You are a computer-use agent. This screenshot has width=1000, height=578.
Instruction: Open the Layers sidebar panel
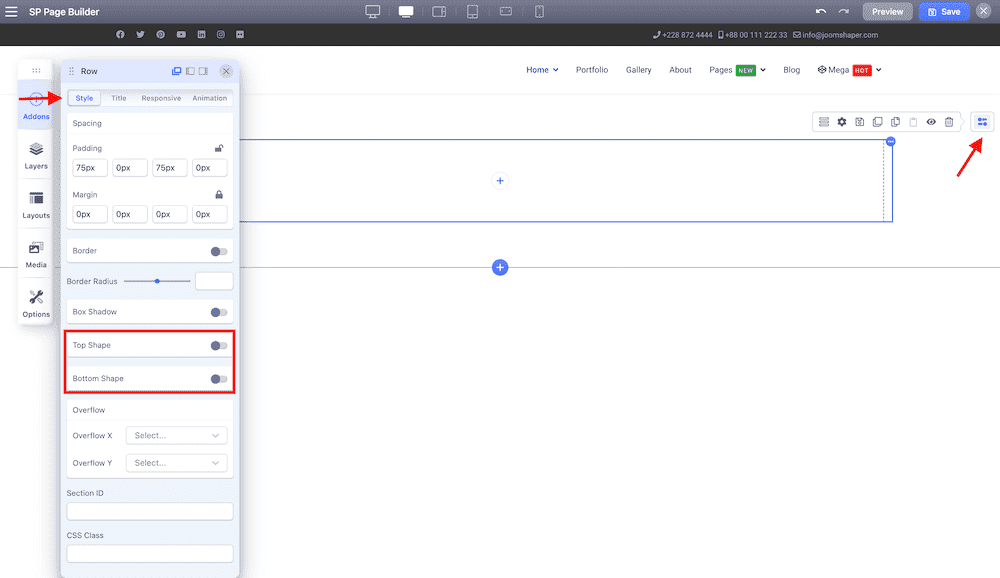[36, 155]
